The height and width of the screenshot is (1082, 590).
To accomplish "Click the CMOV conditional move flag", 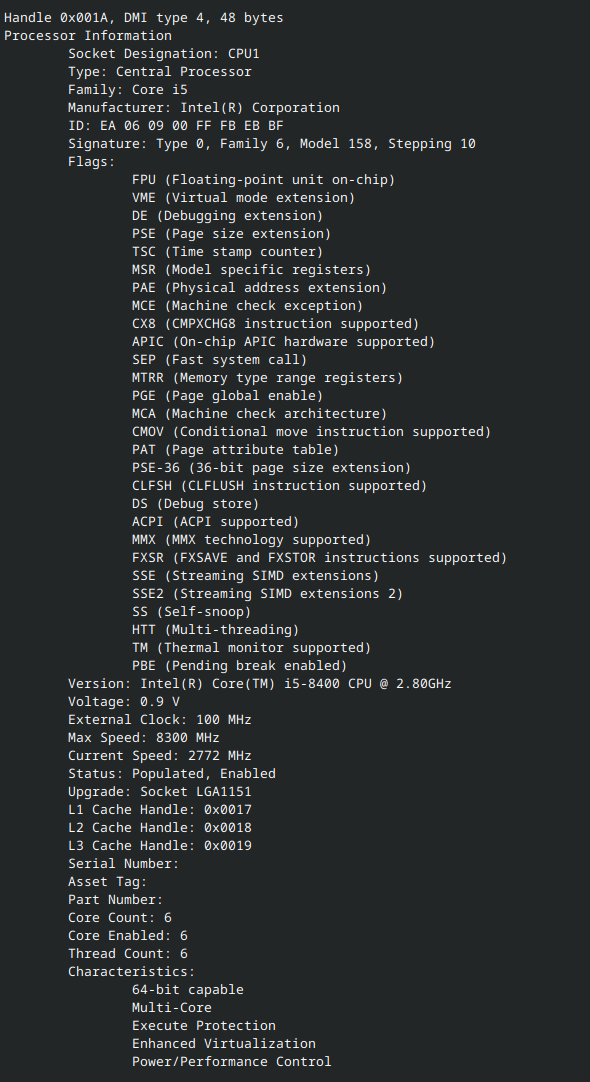I will pyautogui.click(x=311, y=431).
